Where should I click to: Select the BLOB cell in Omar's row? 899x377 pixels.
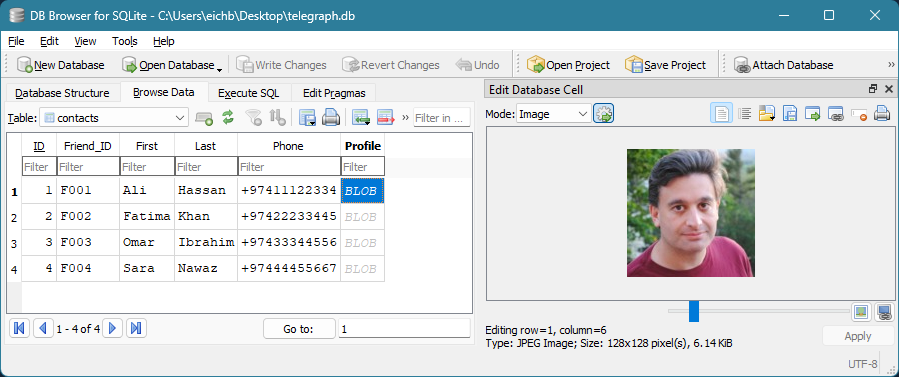pyautogui.click(x=362, y=242)
